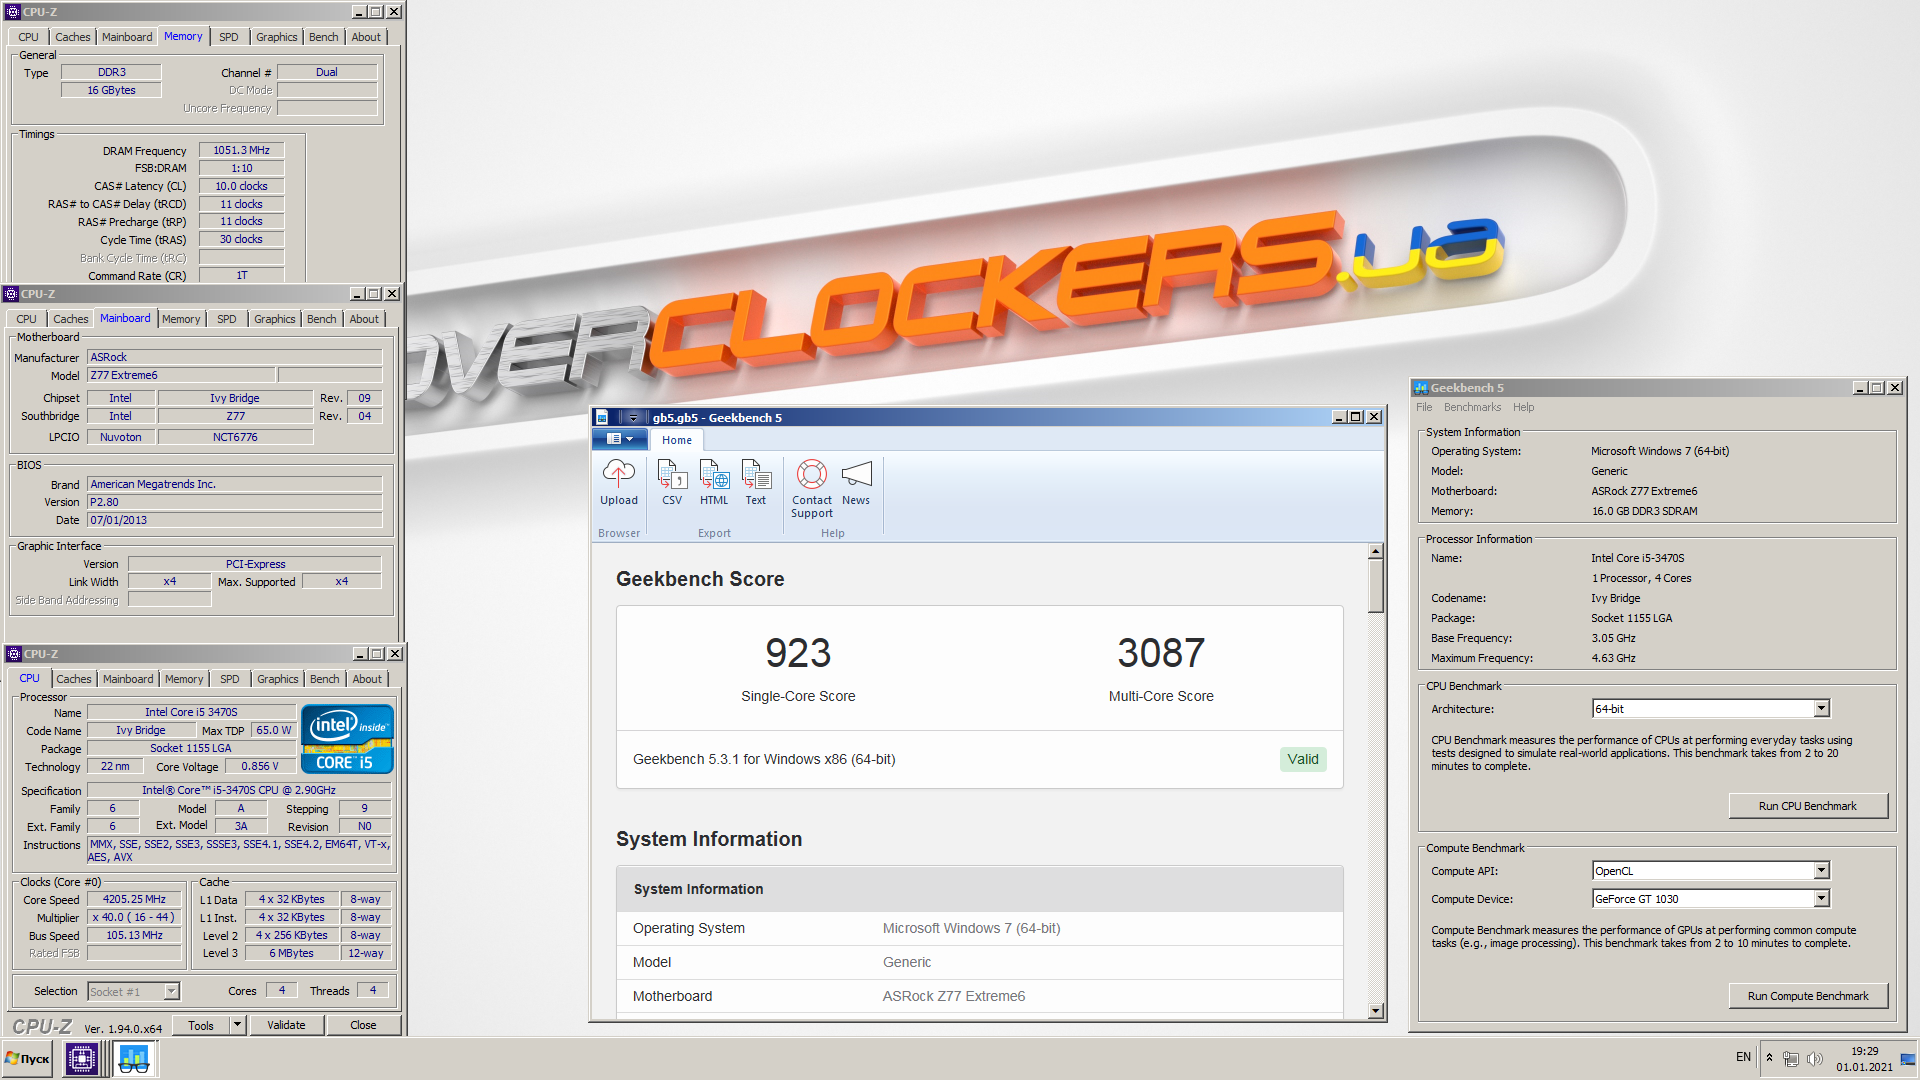Select Memory tab in Mainboard CPU-Z window
Screen dimensions: 1920x1080
(181, 319)
